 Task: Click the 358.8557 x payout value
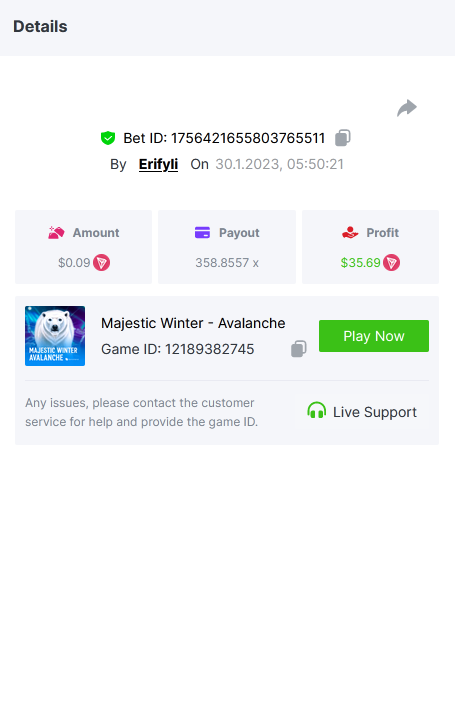[227, 262]
